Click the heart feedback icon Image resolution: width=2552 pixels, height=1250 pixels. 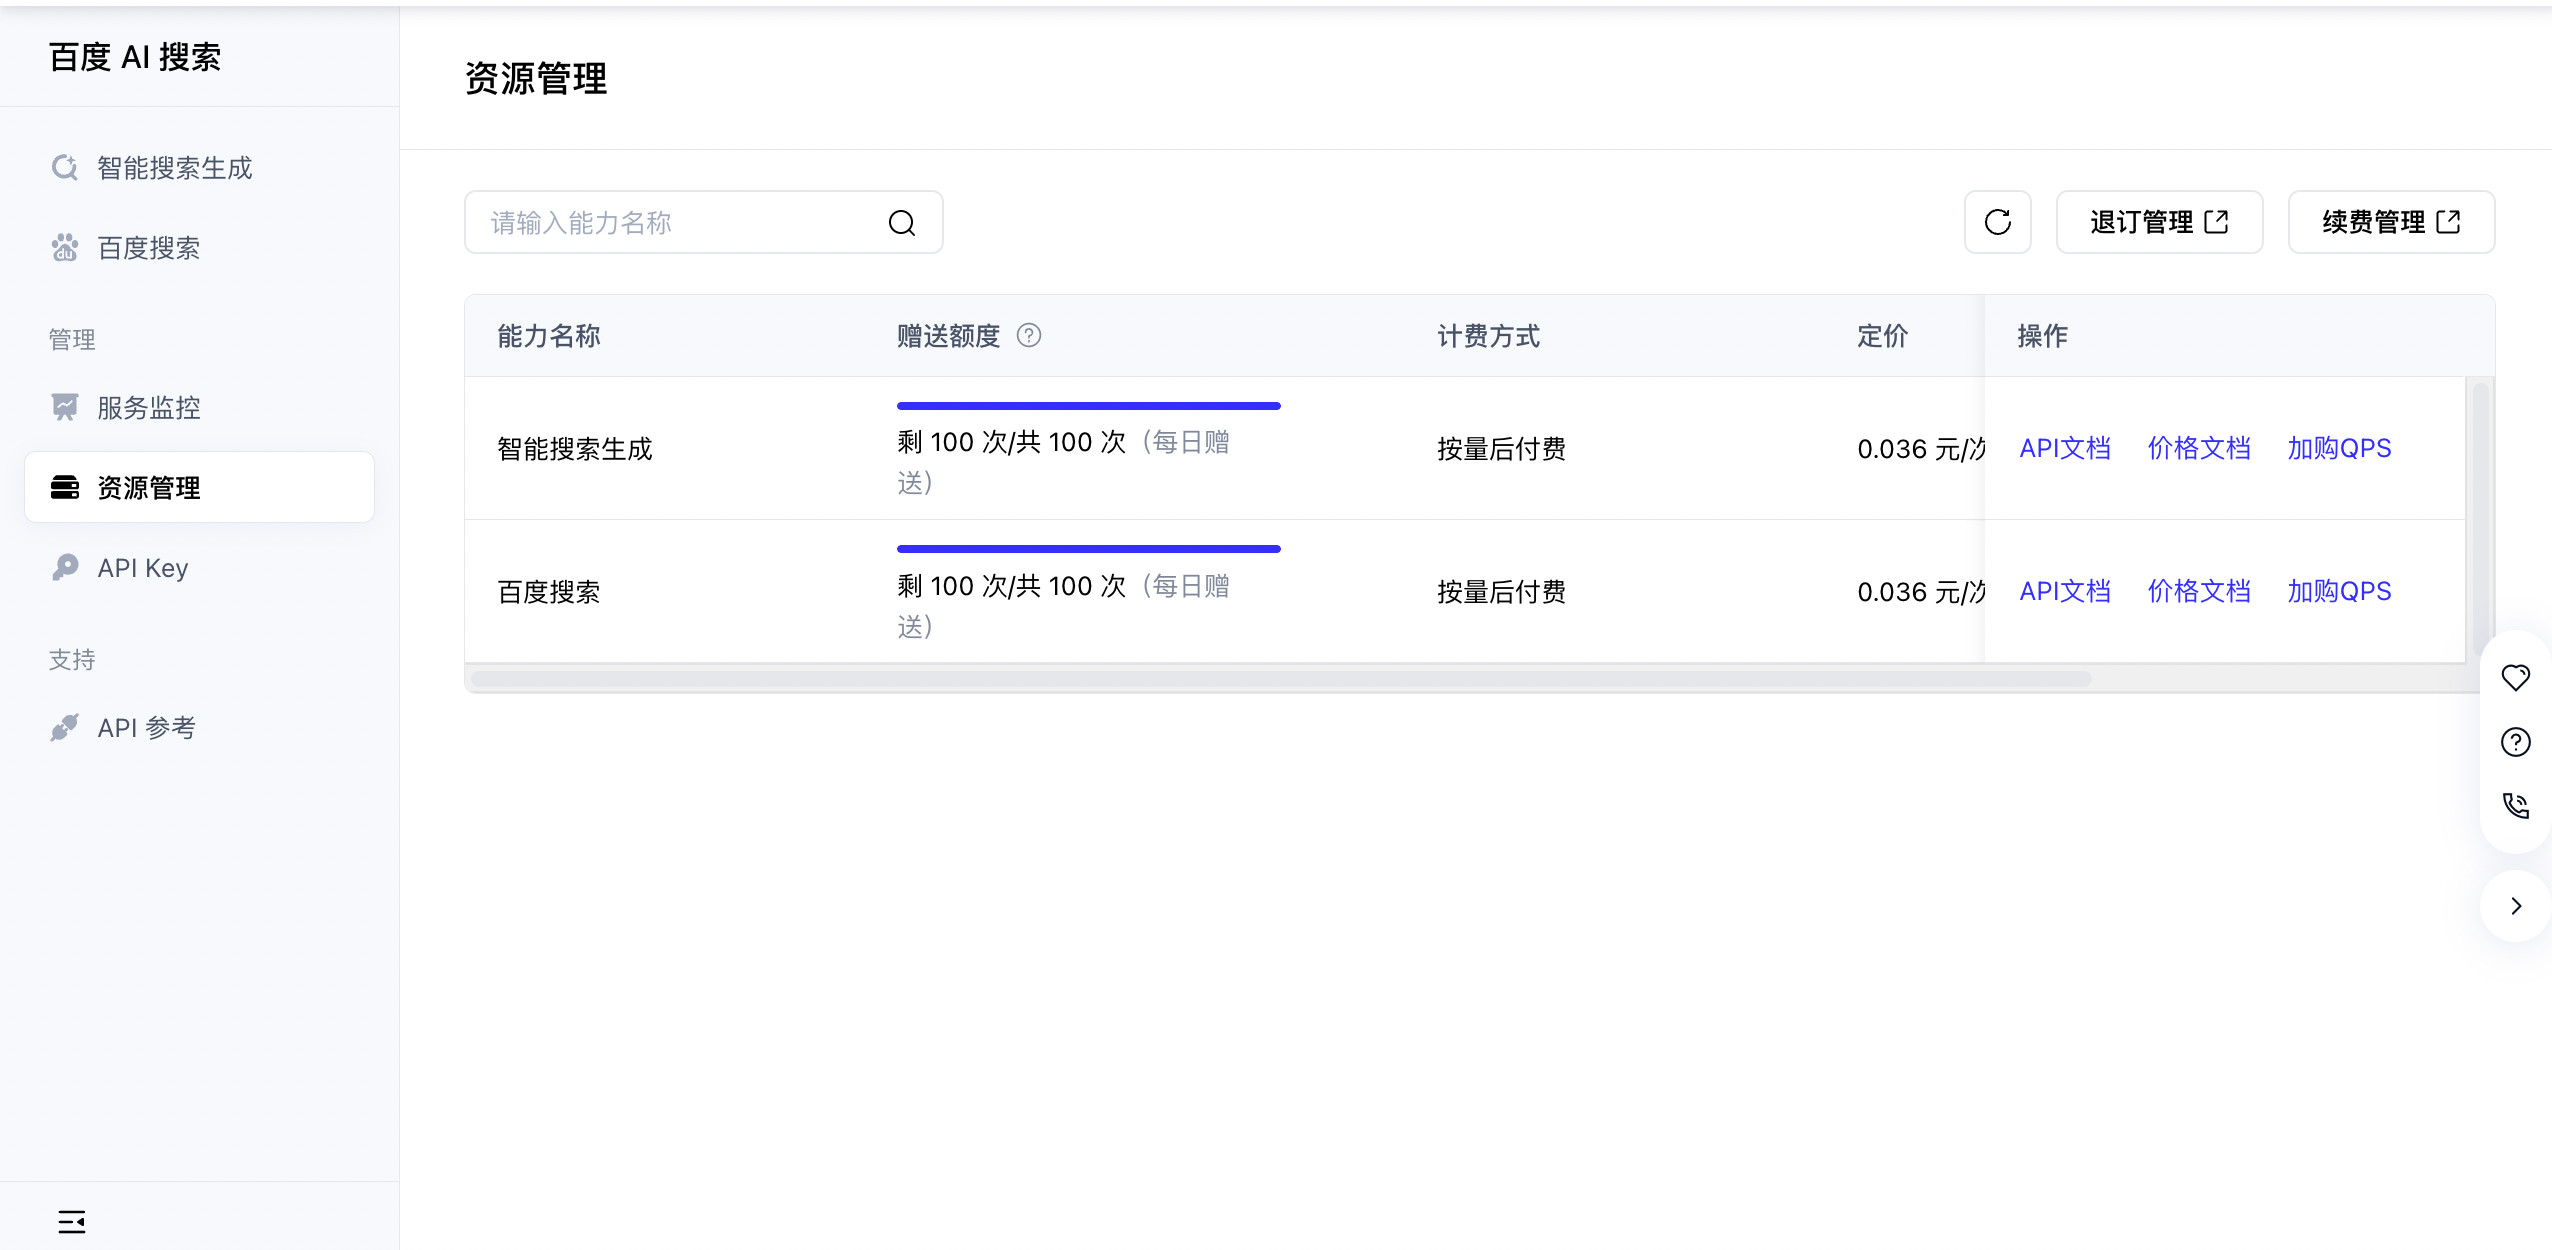2515,677
